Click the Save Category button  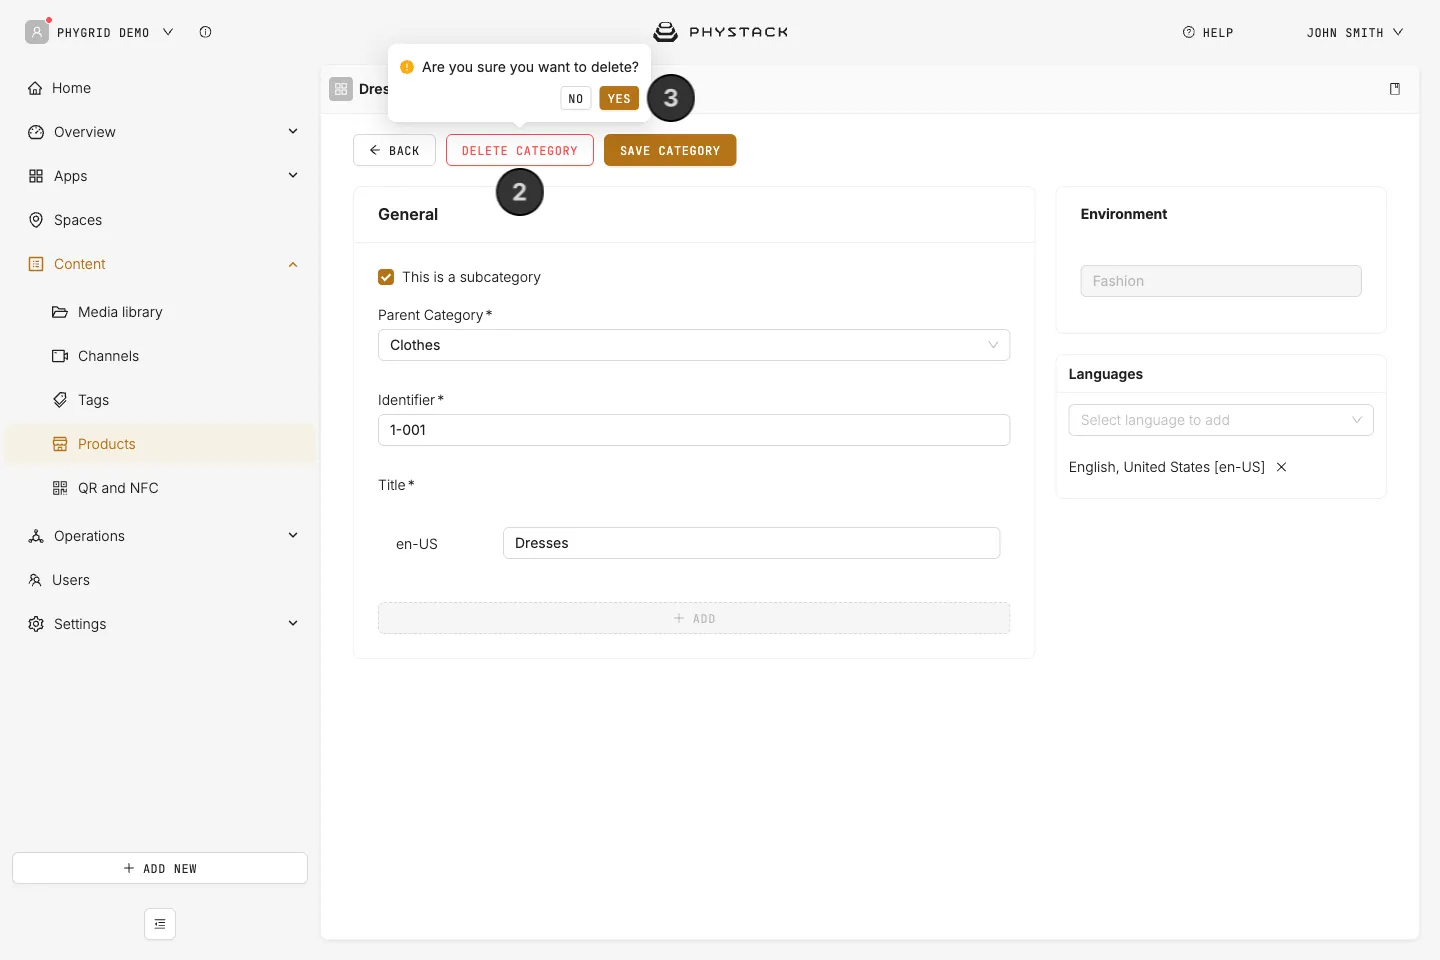pyautogui.click(x=670, y=150)
